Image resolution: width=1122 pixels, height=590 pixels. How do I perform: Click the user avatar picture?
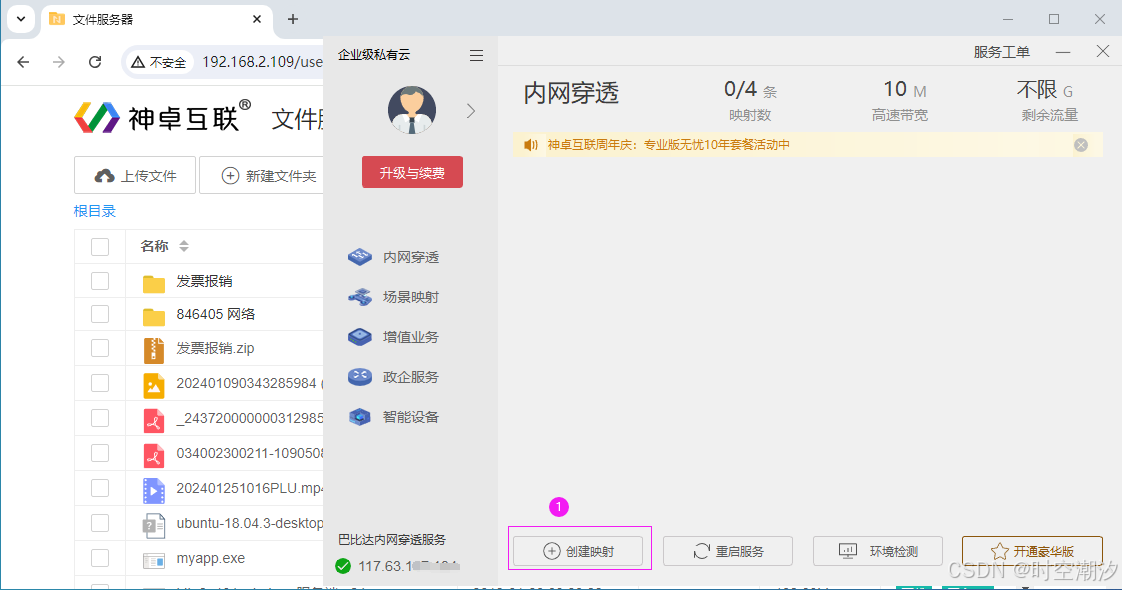click(412, 110)
